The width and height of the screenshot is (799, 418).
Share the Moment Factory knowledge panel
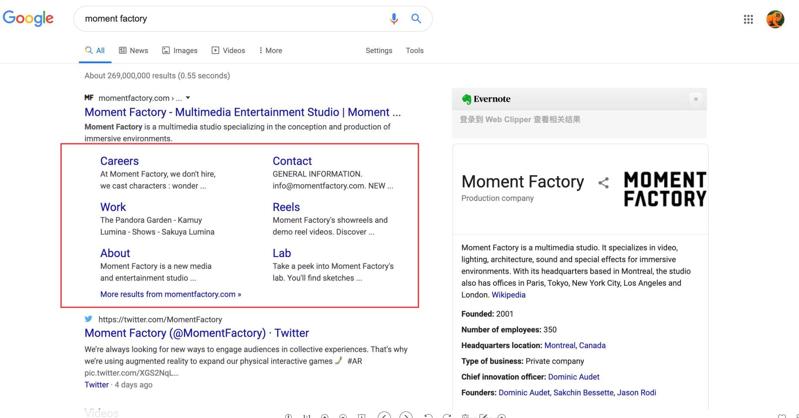[603, 182]
